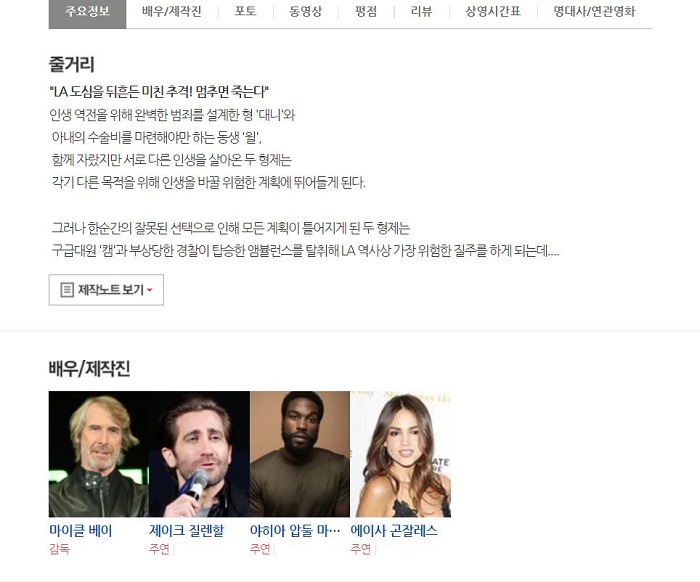Go to the 동영상 tab
The height and width of the screenshot is (582, 700).
coord(306,11)
